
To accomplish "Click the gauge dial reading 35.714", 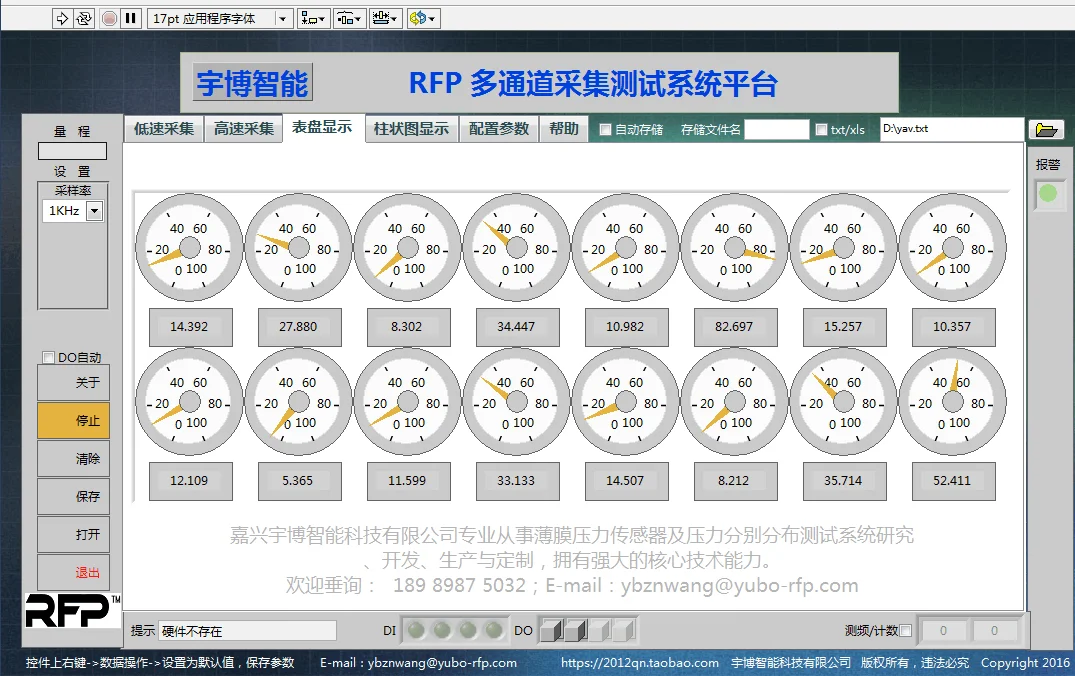I will coord(843,402).
